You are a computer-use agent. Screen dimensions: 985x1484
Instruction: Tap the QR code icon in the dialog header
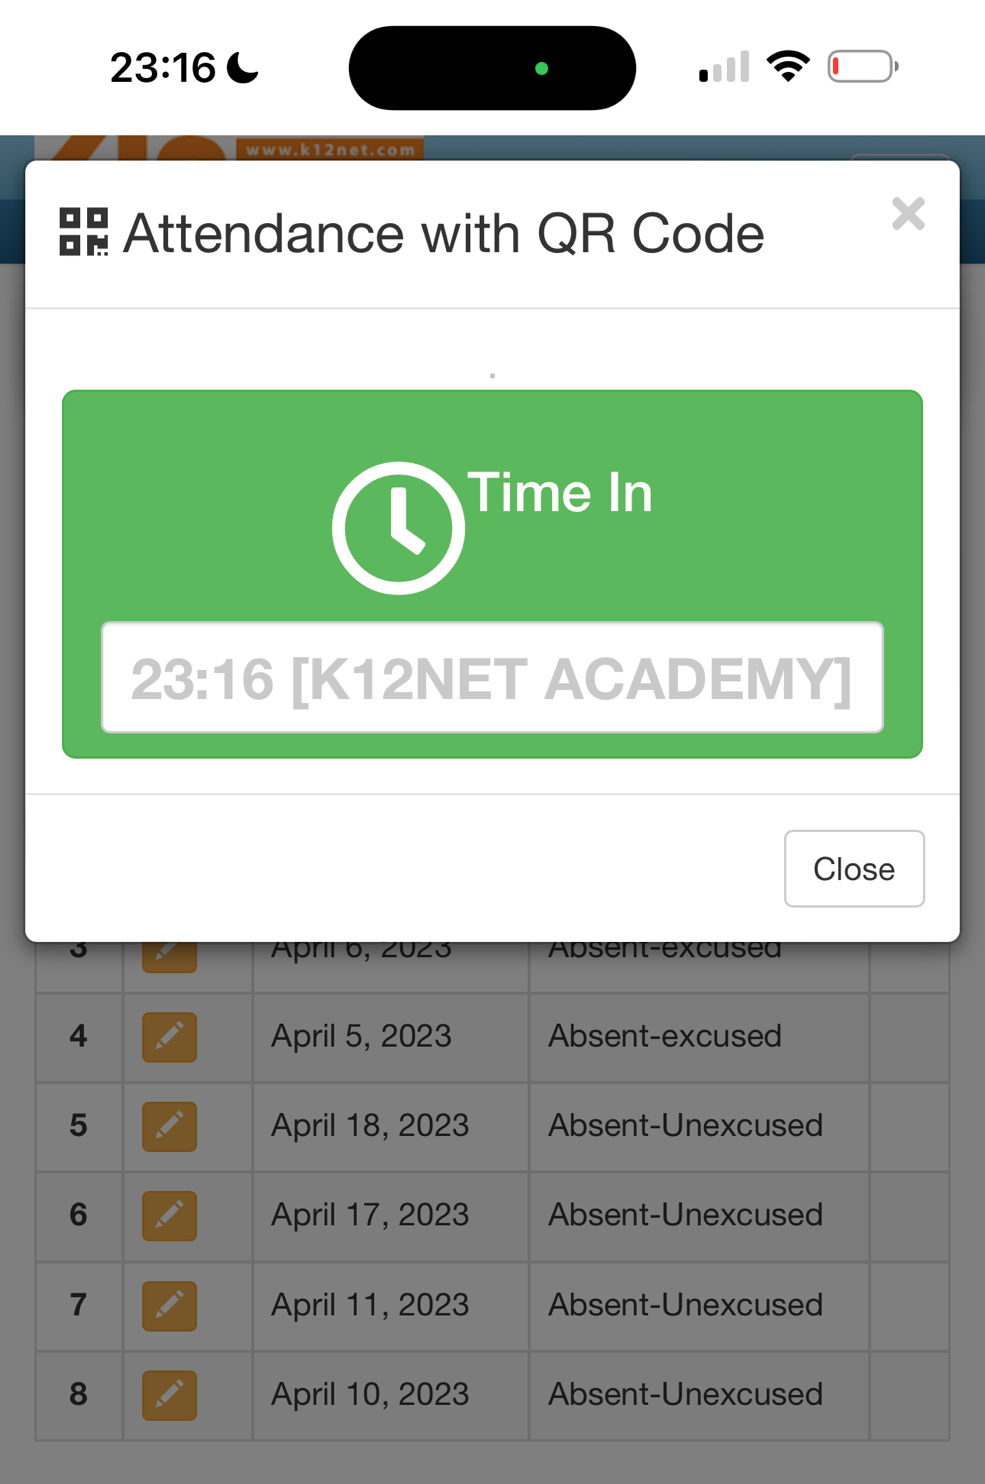[x=83, y=232]
